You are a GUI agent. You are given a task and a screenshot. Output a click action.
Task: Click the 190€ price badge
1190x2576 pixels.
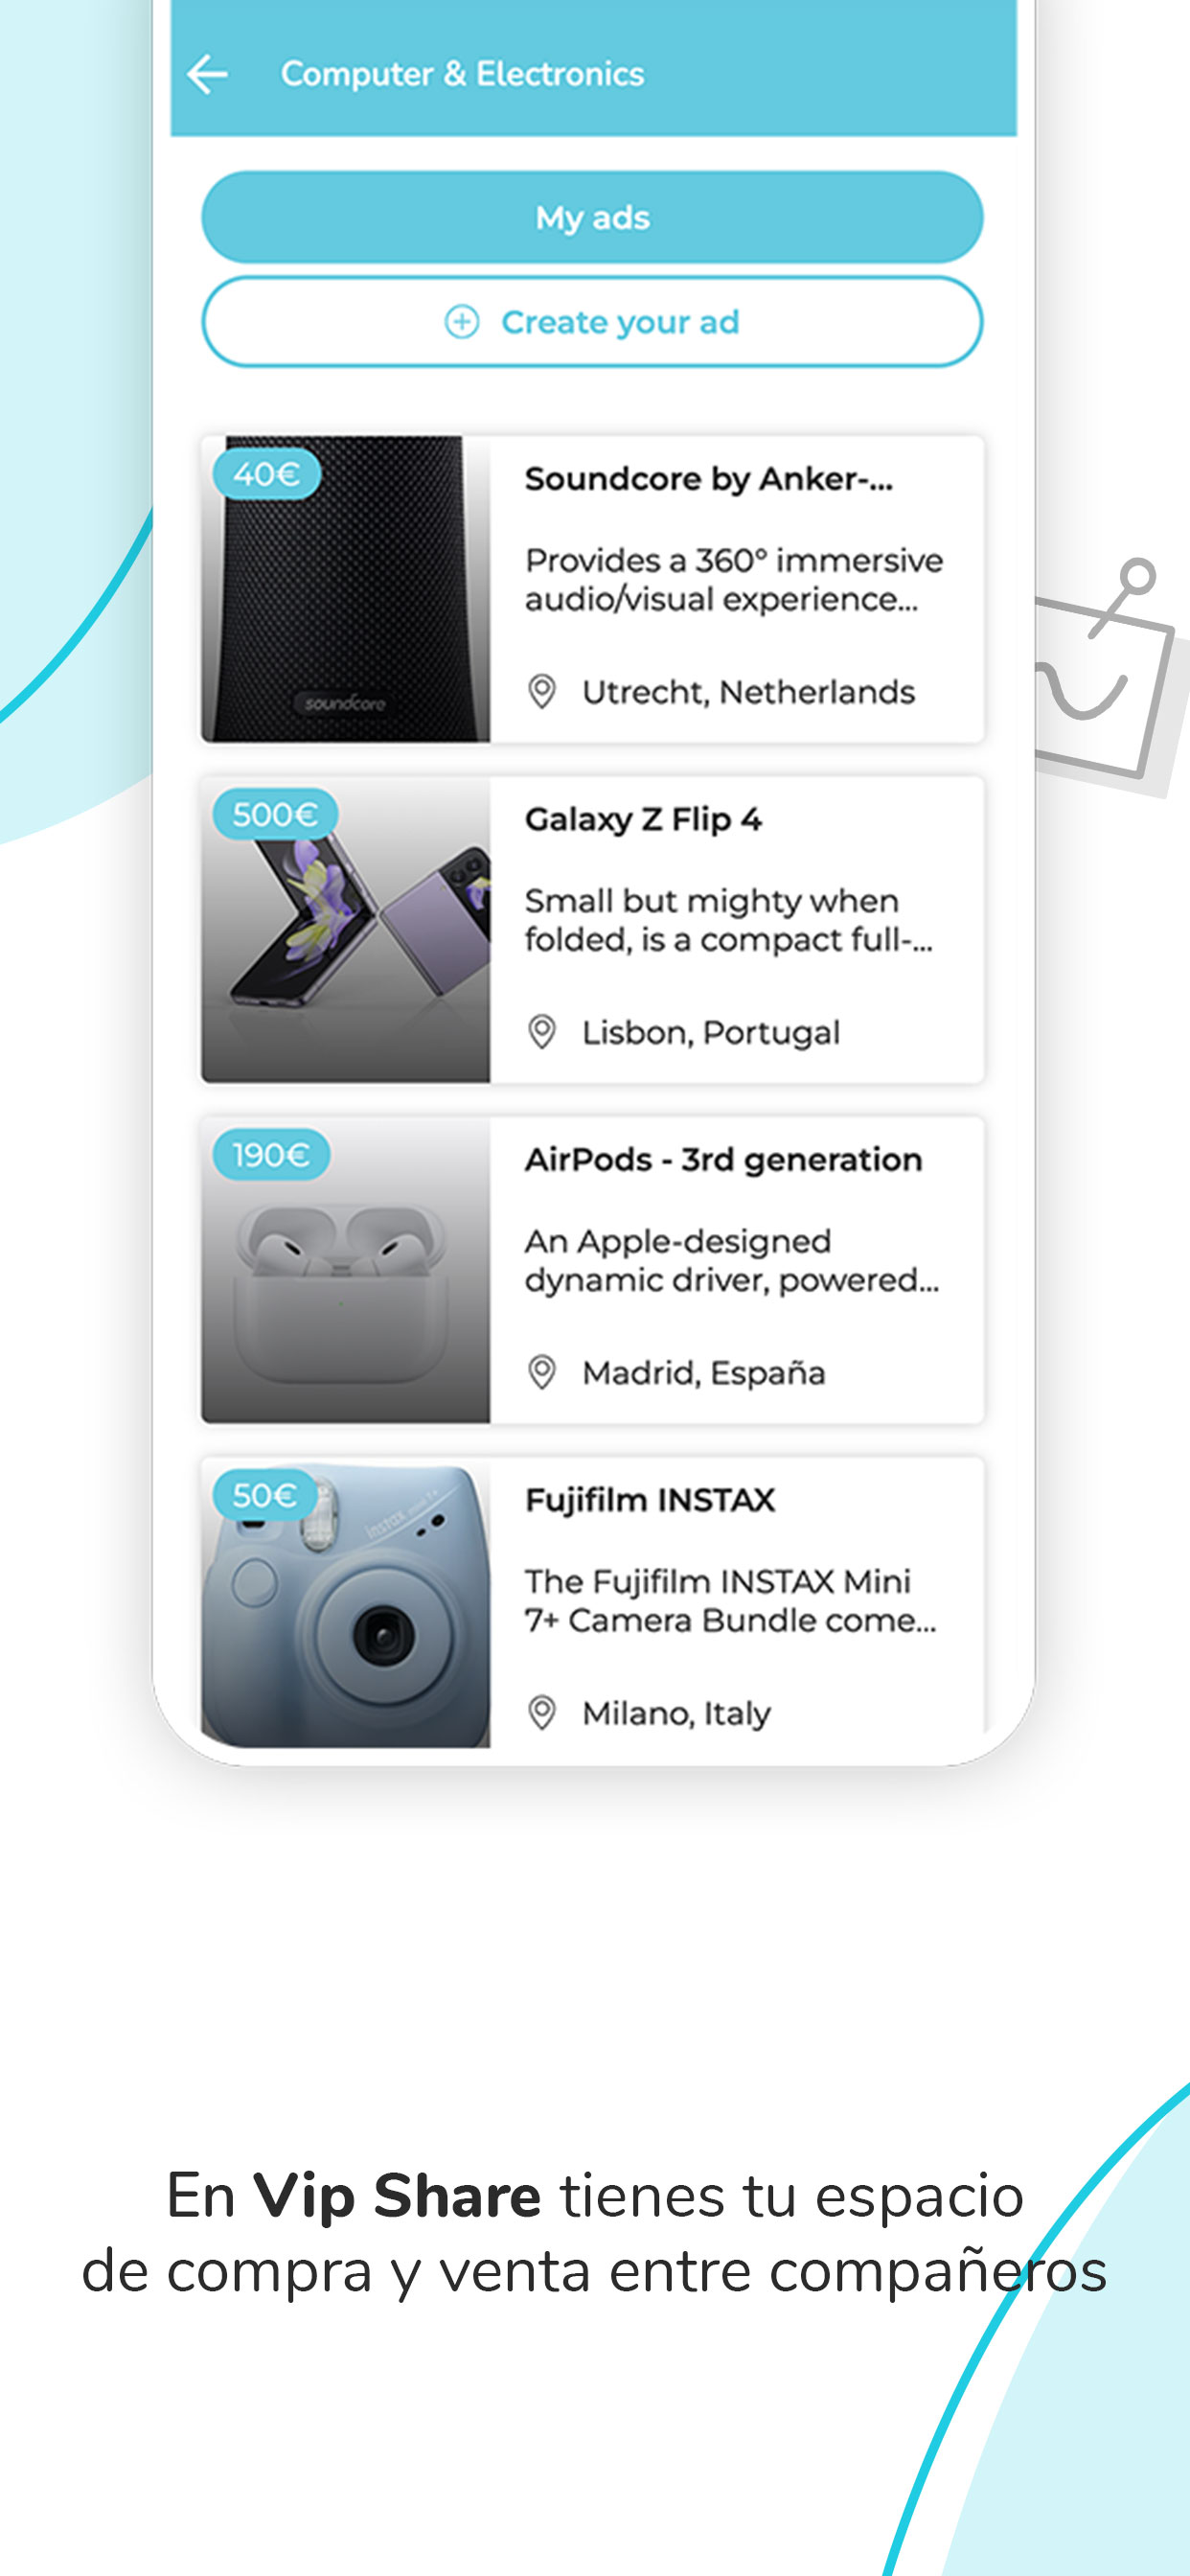(x=271, y=1155)
